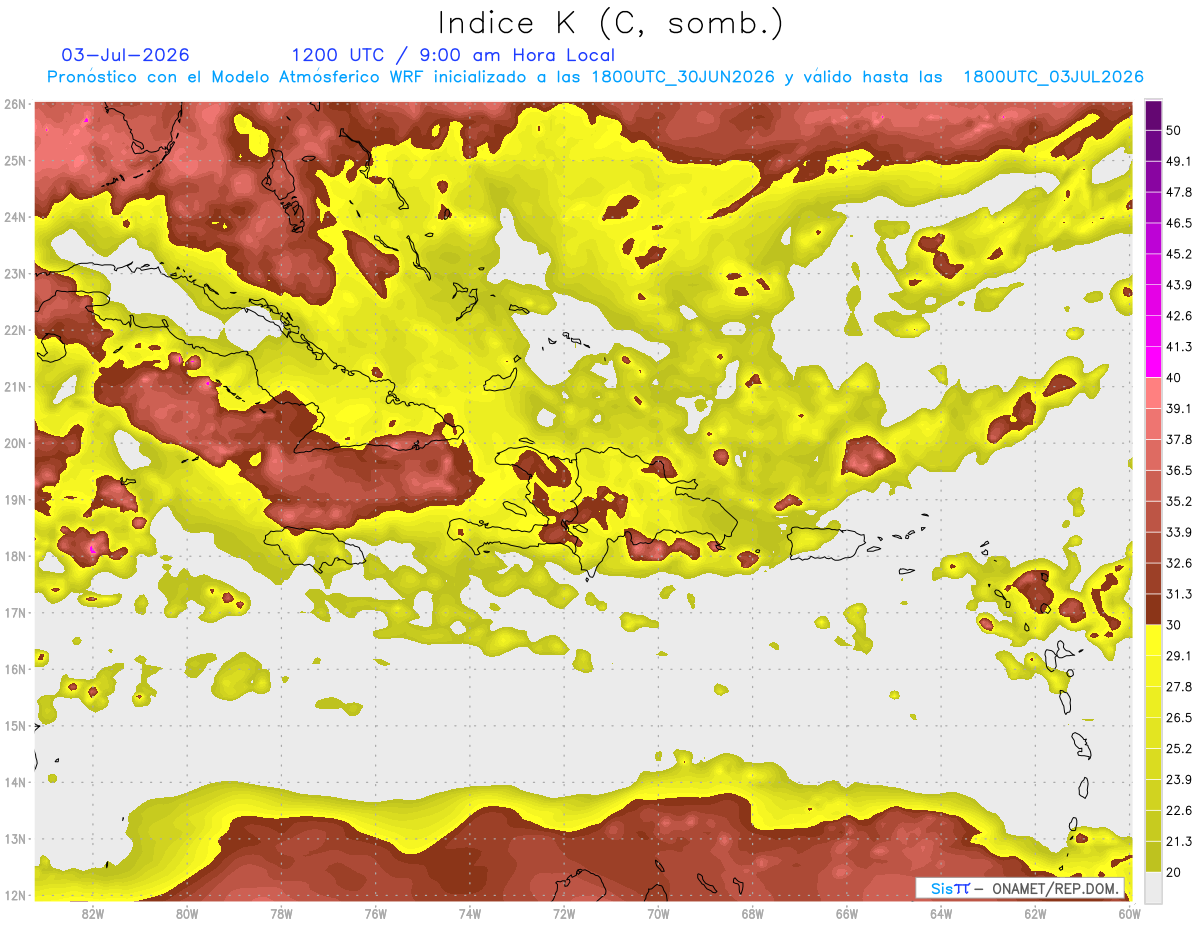Click the latitude label '20N'
Image resolution: width=1200 pixels, height=927 pixels.
(15, 443)
